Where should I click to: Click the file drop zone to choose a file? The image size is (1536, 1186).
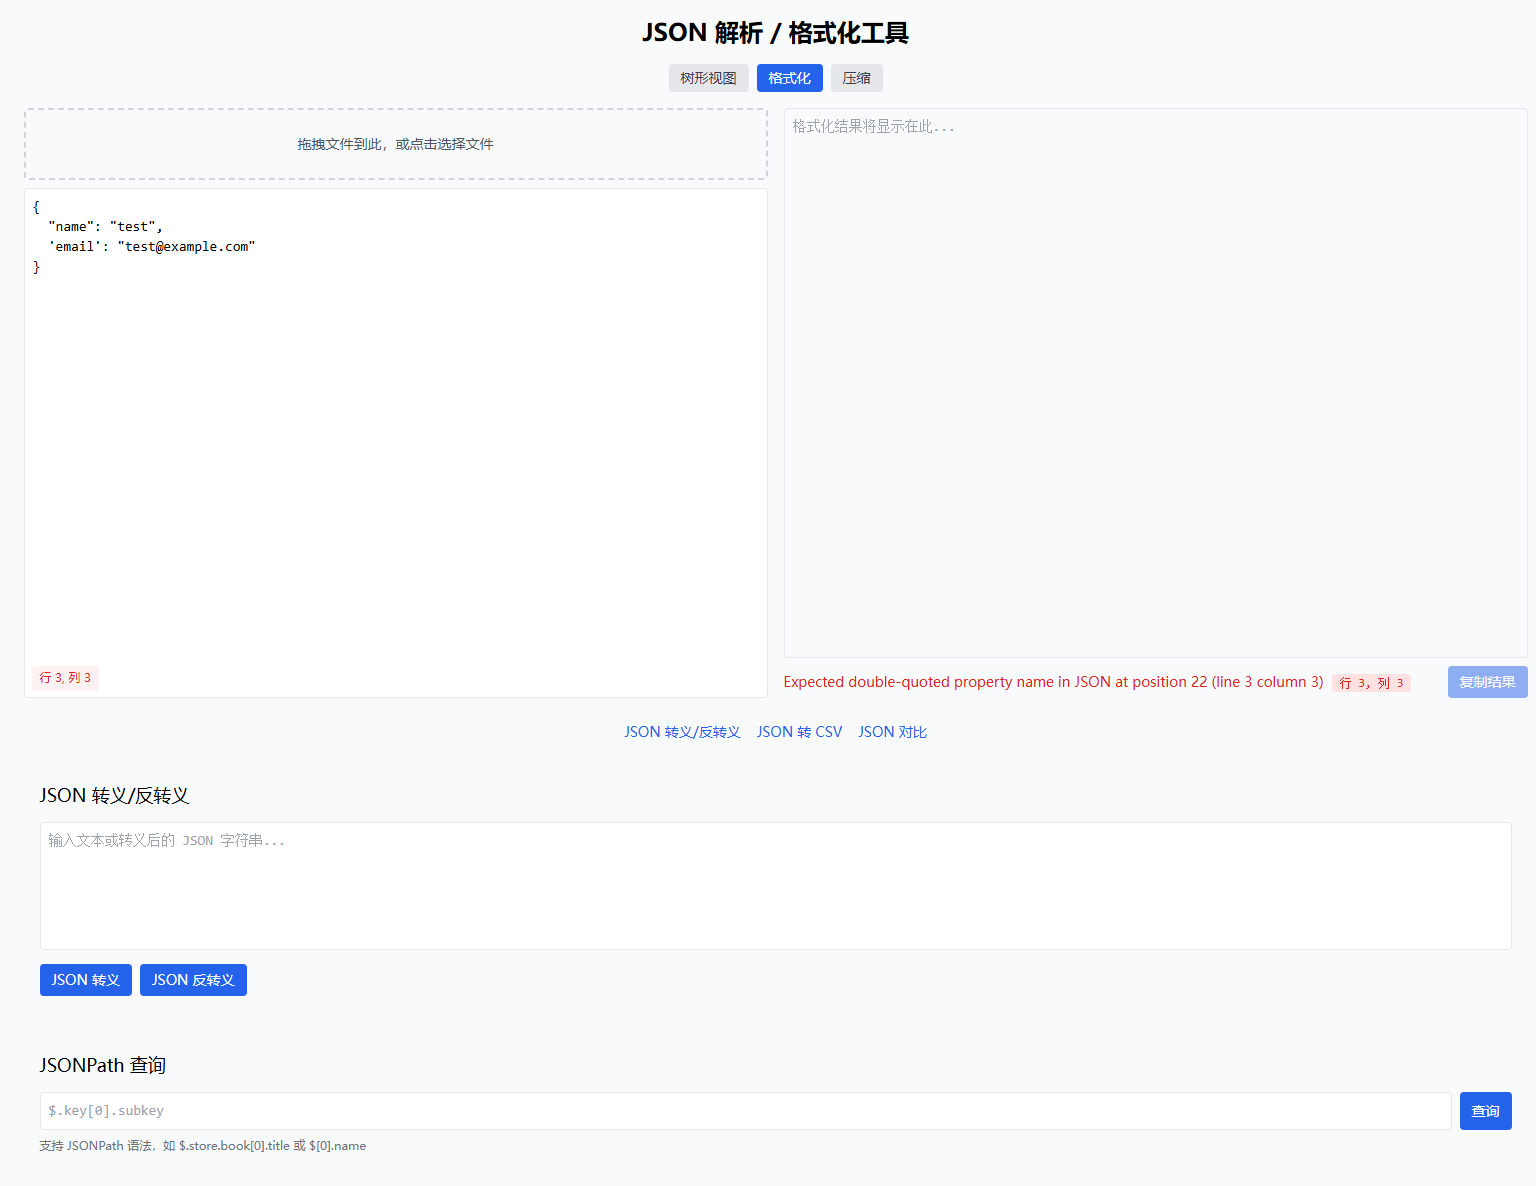pyautogui.click(x=395, y=143)
